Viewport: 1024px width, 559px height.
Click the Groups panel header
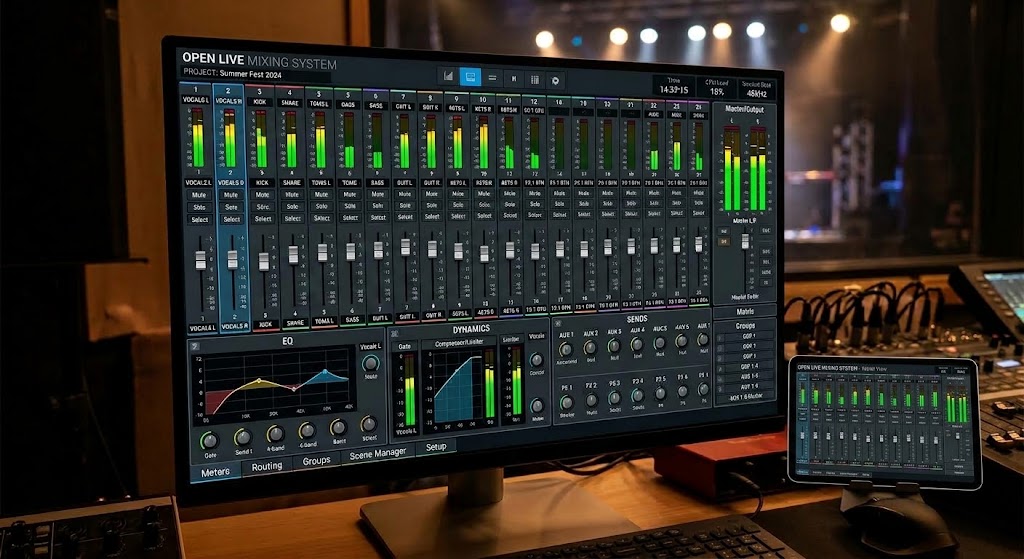point(745,325)
